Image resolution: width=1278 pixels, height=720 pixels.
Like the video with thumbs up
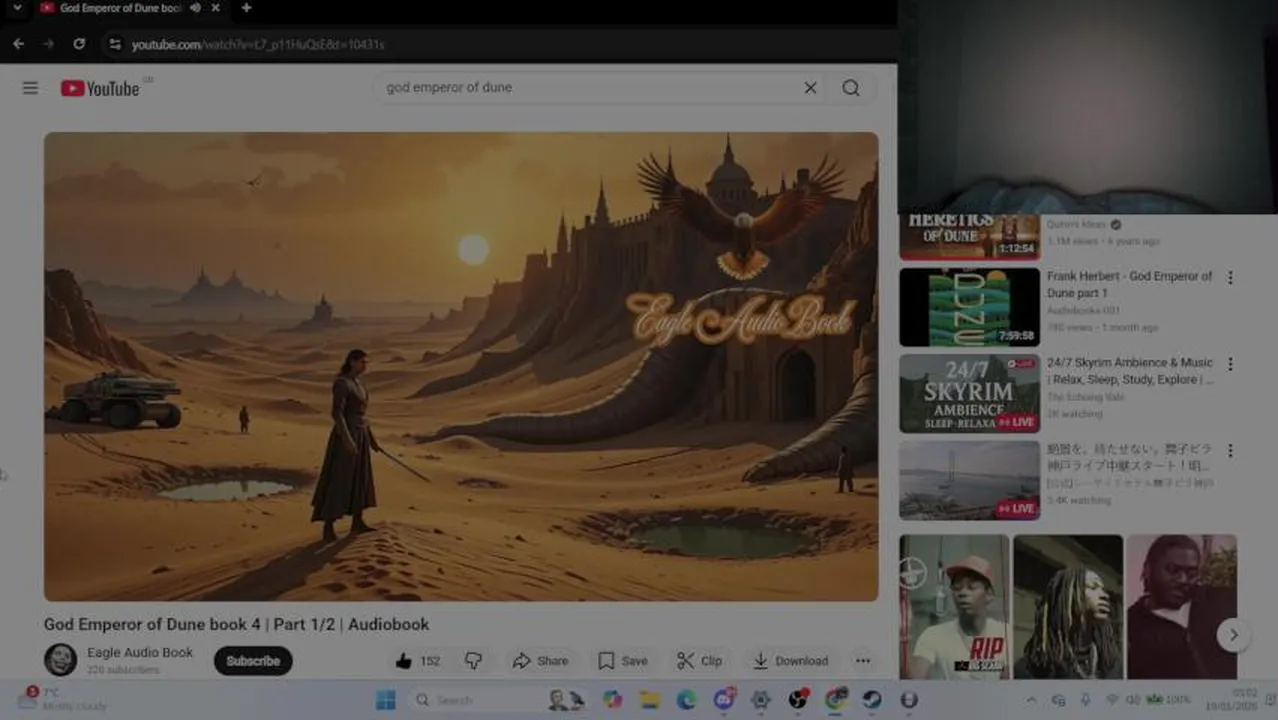coord(417,661)
